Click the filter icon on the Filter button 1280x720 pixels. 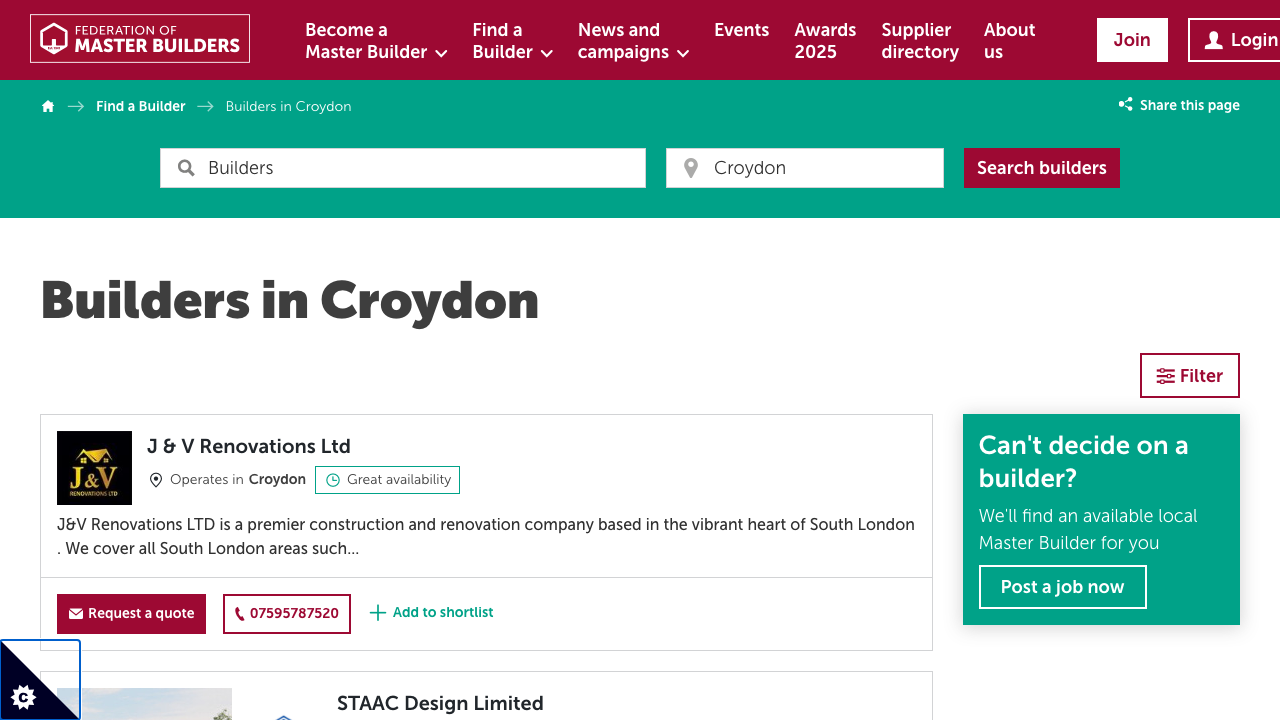click(1164, 375)
